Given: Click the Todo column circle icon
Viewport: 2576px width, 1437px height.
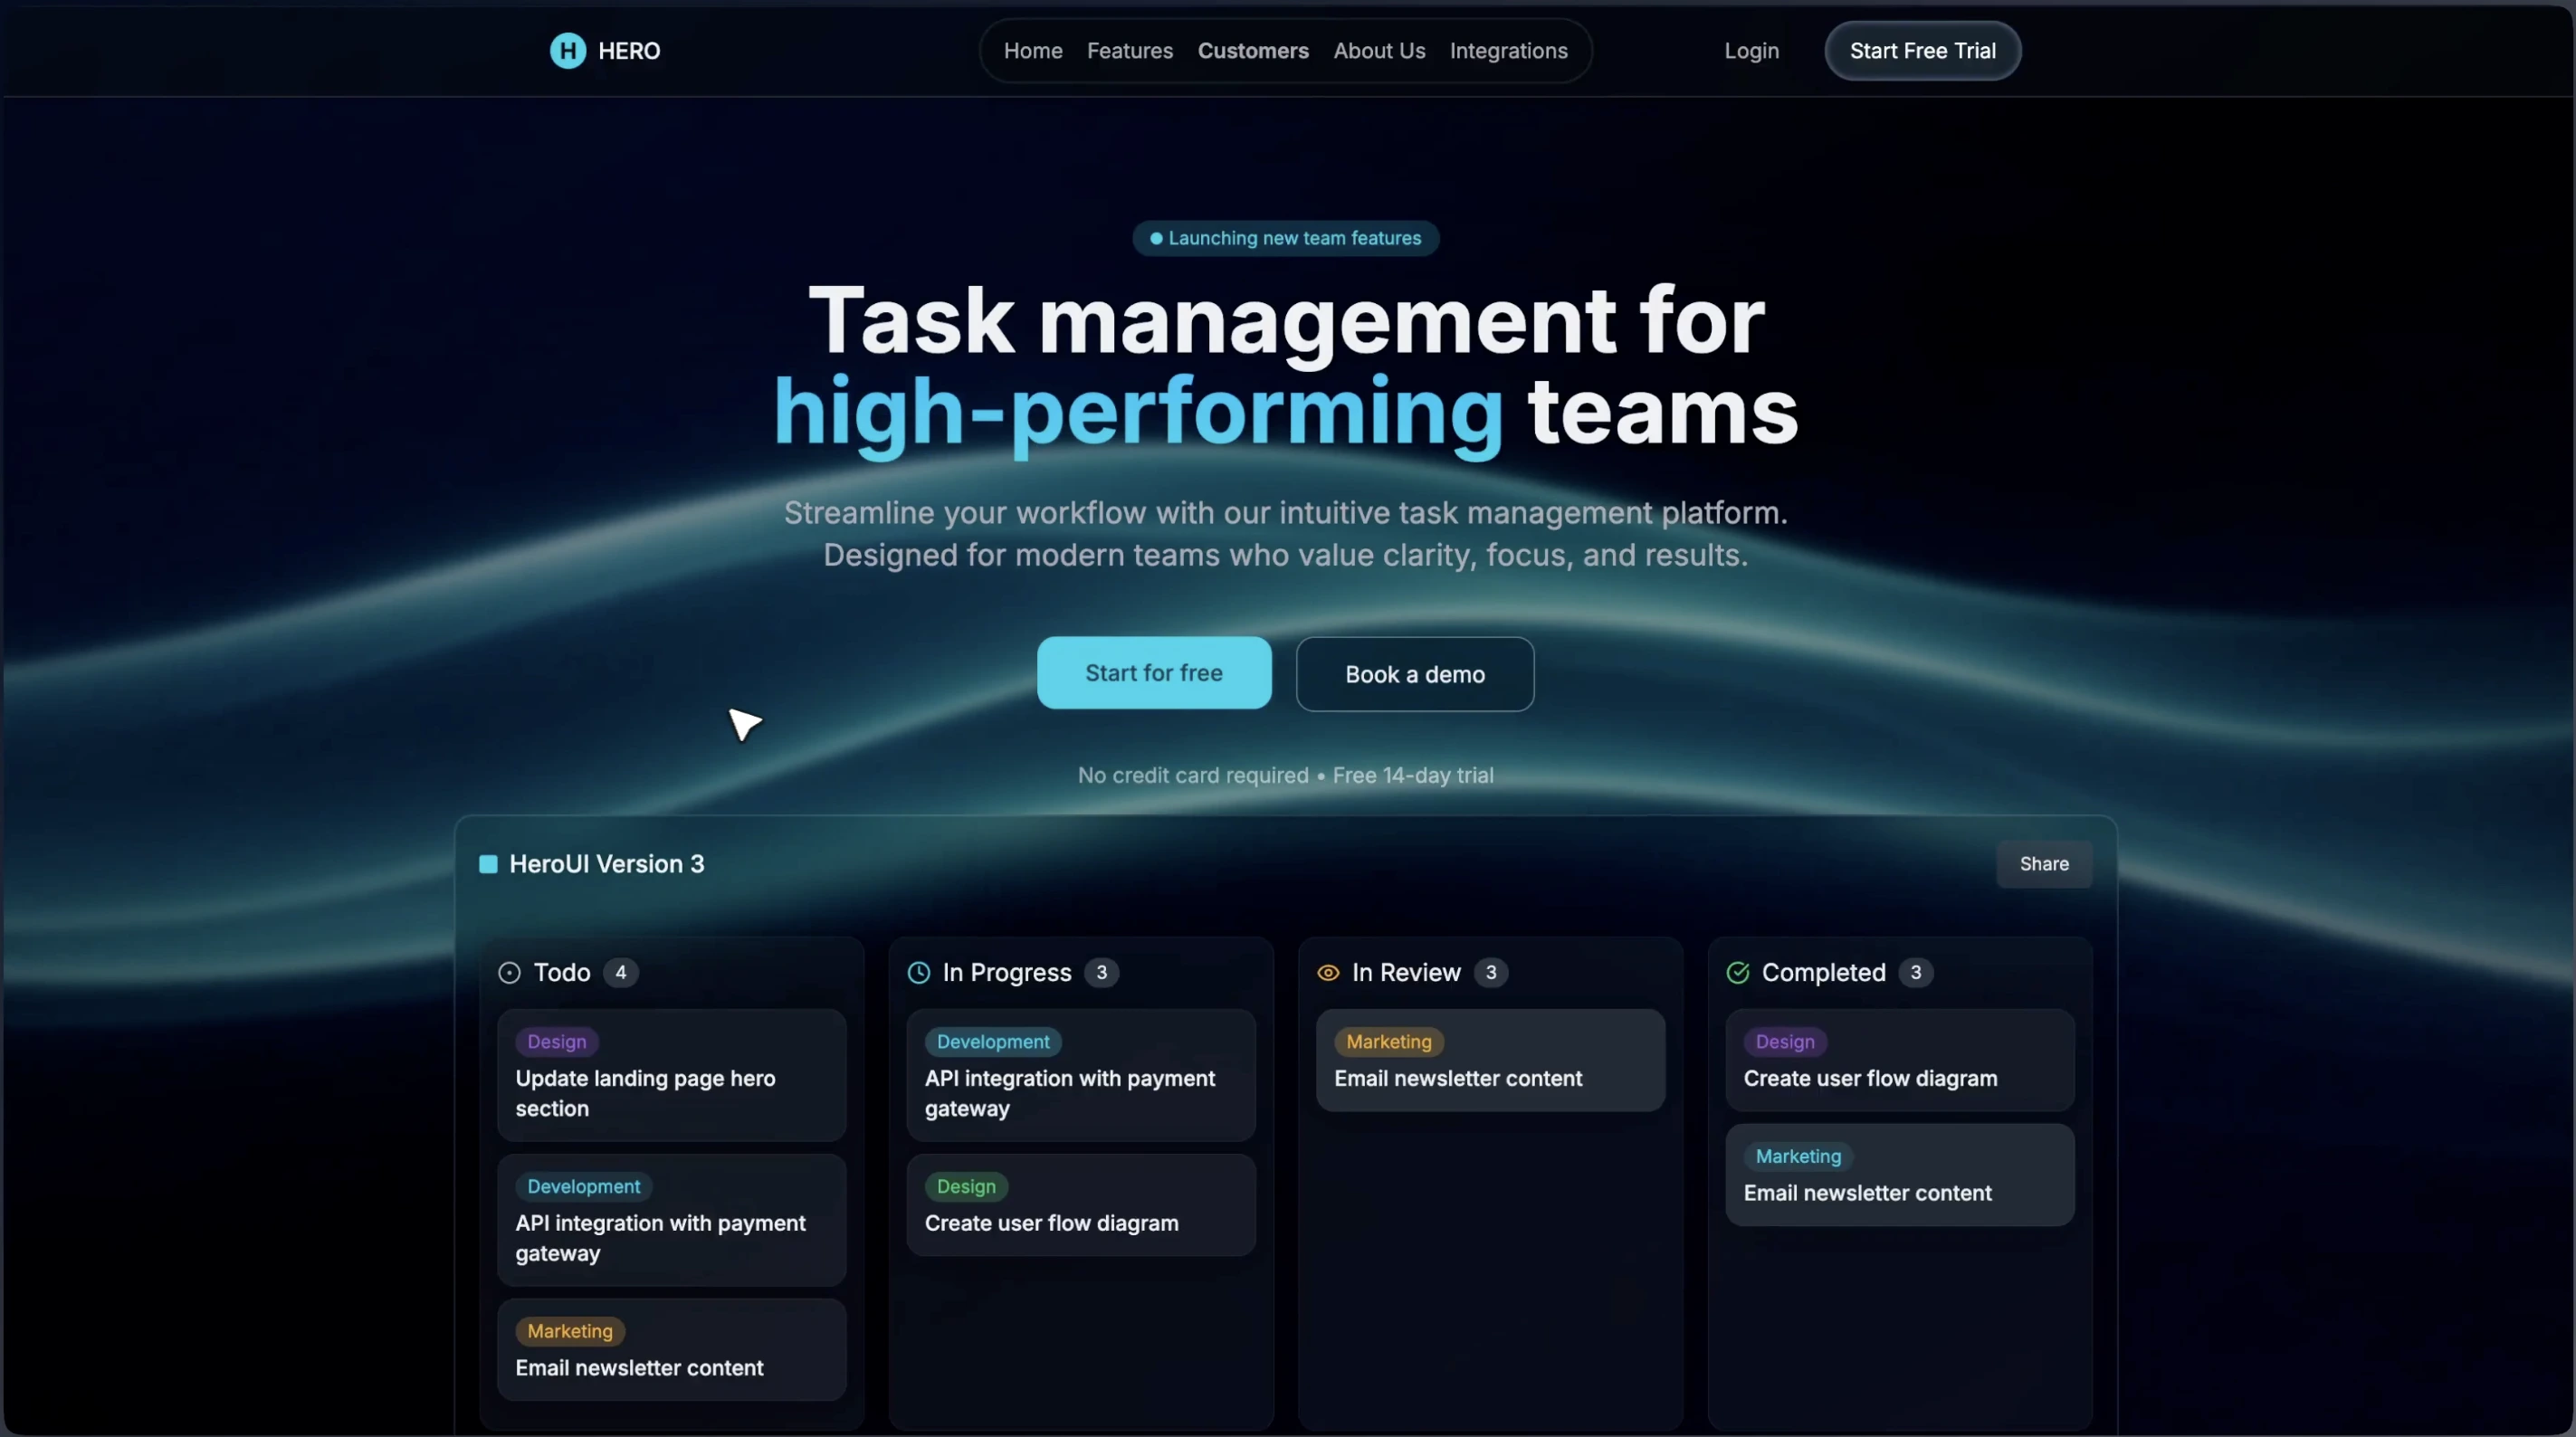Looking at the screenshot, I should coord(509,973).
